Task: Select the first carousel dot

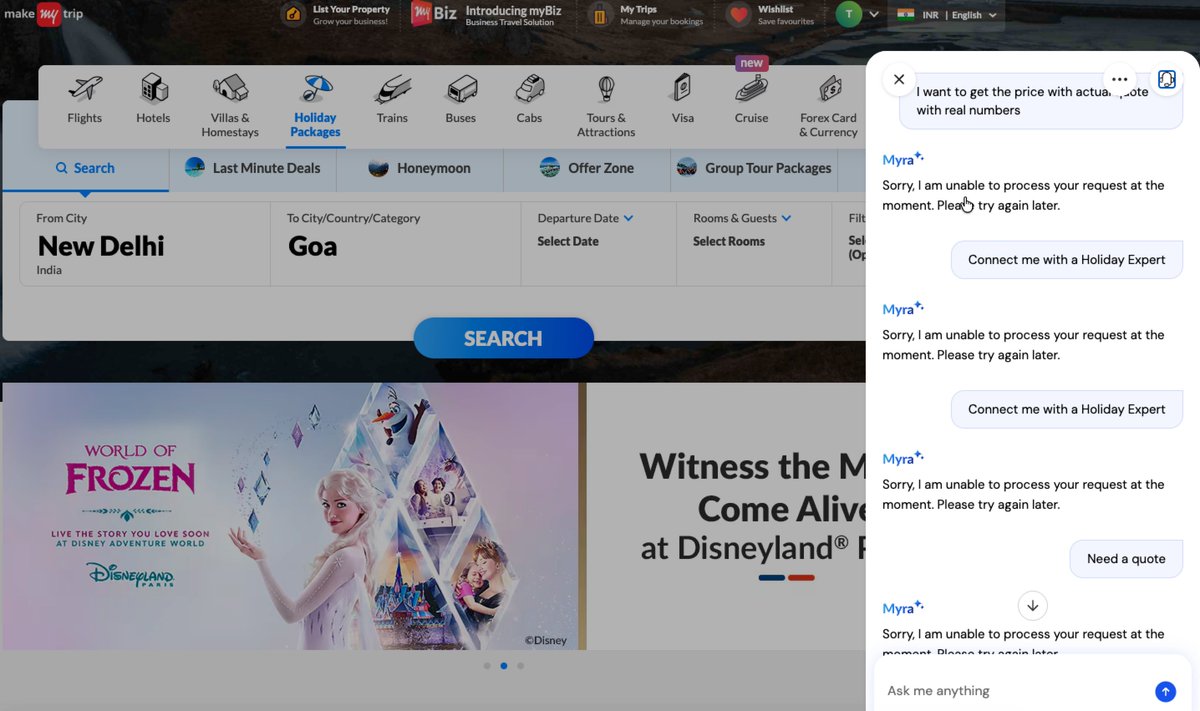Action: 487,665
